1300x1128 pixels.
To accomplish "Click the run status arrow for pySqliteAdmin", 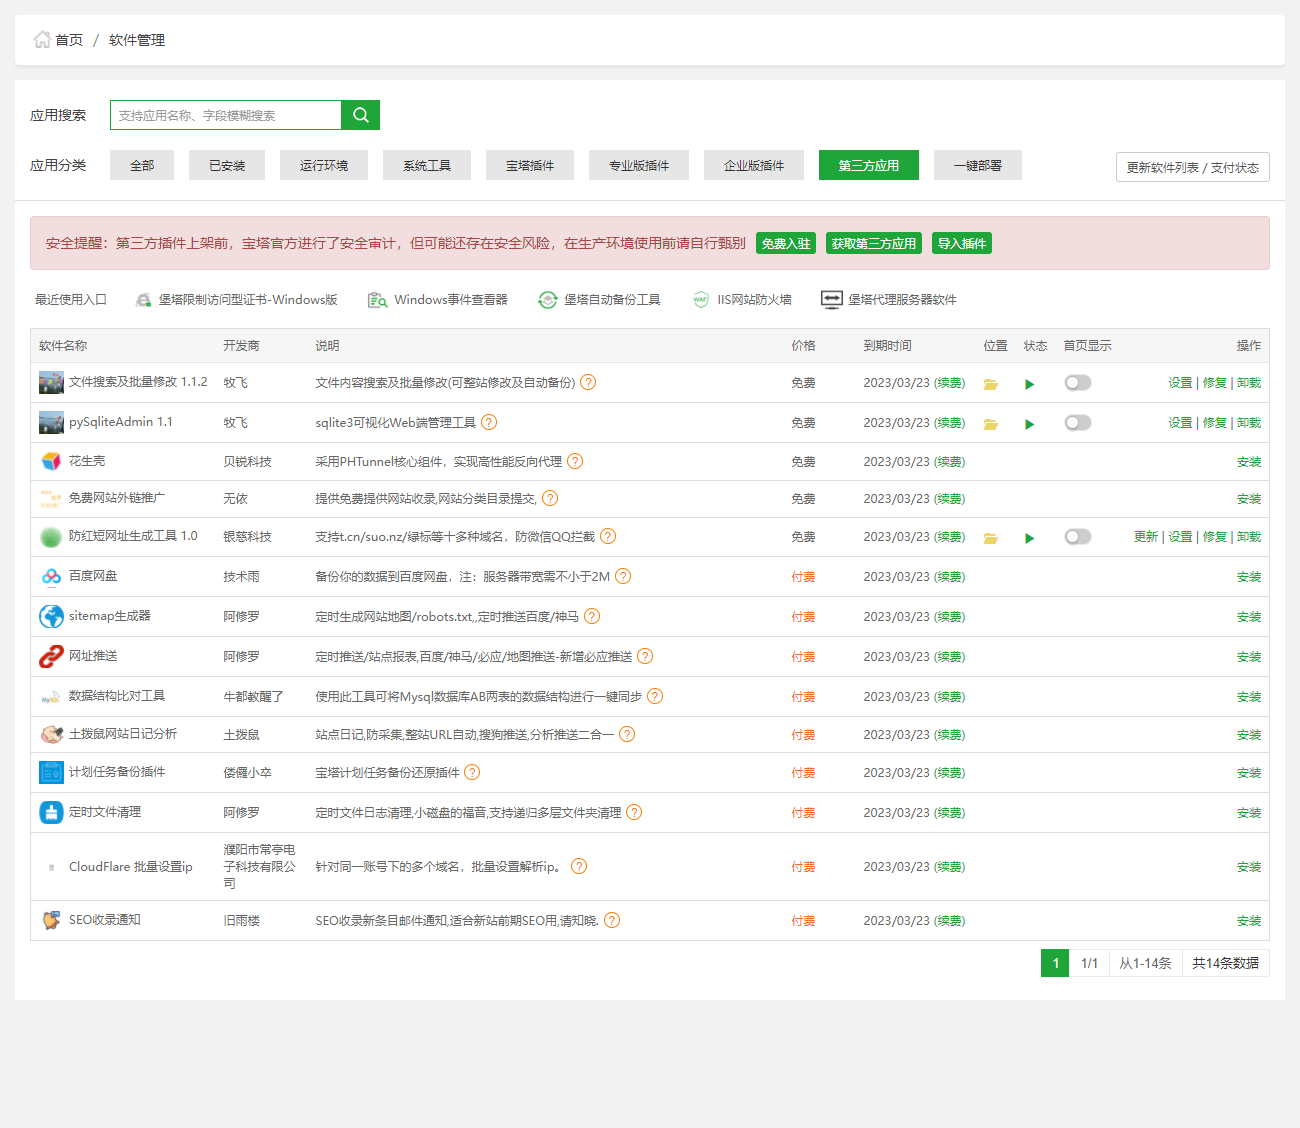I will [1030, 424].
